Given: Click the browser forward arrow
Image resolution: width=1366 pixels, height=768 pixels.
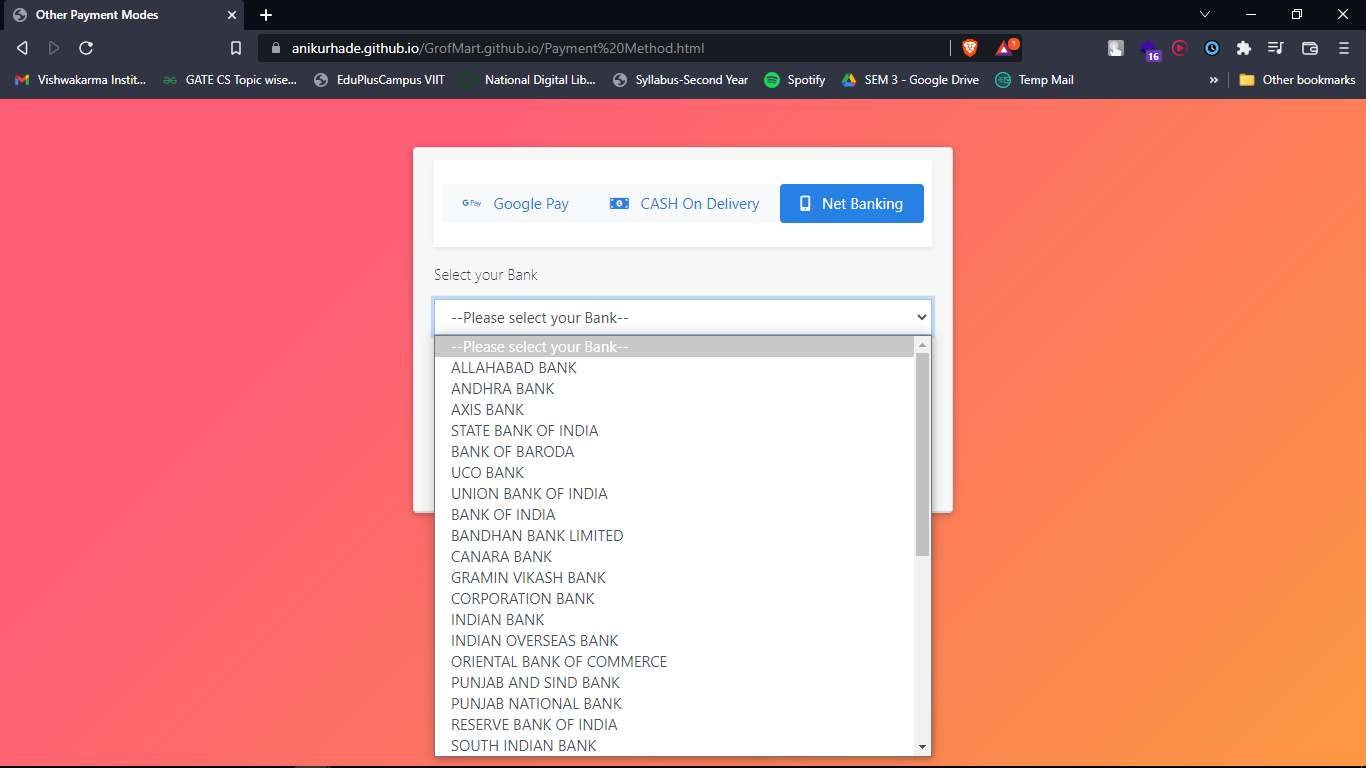Looking at the screenshot, I should tap(54, 48).
